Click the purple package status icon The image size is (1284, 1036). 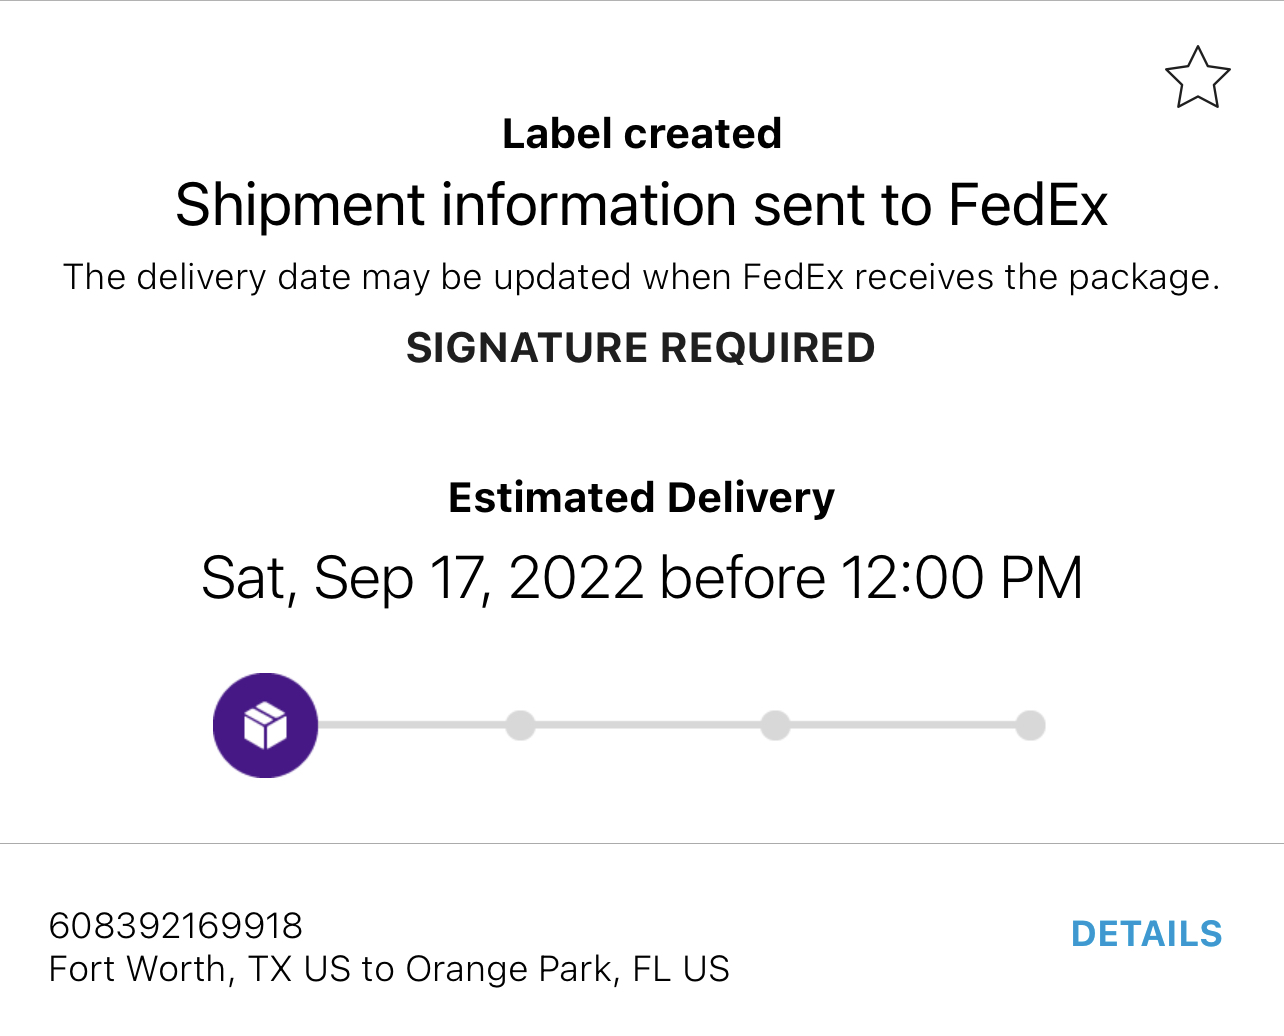point(265,725)
